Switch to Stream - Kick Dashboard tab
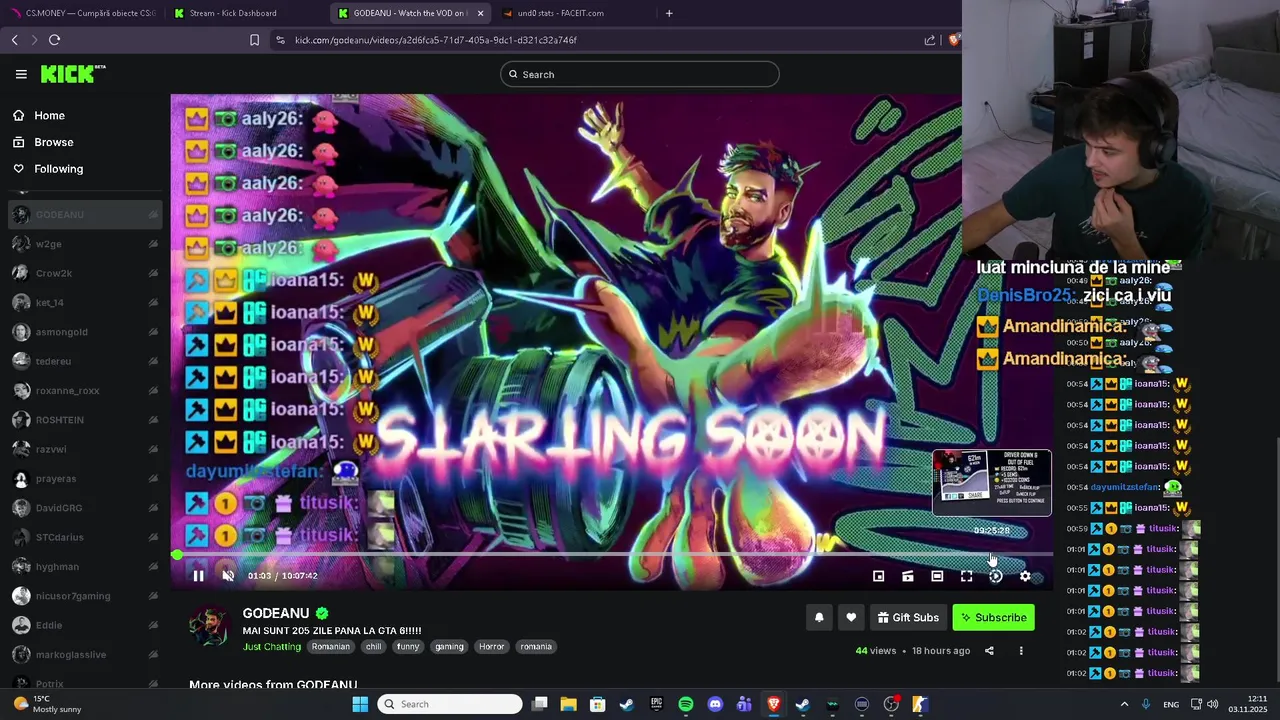The width and height of the screenshot is (1280, 720). pyautogui.click(x=245, y=13)
